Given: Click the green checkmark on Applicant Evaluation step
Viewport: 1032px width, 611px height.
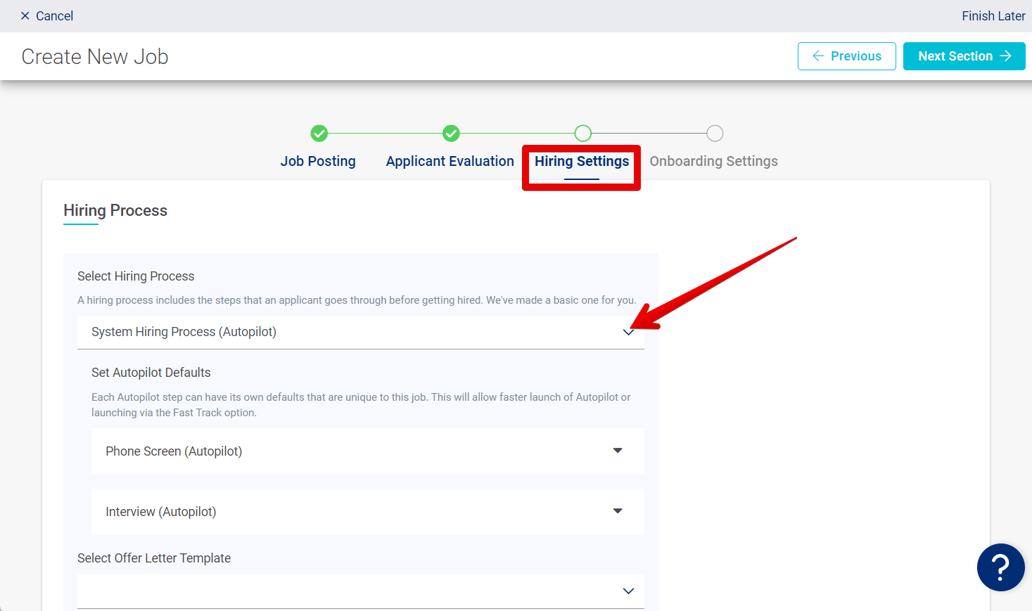Looking at the screenshot, I should pyautogui.click(x=450, y=132).
